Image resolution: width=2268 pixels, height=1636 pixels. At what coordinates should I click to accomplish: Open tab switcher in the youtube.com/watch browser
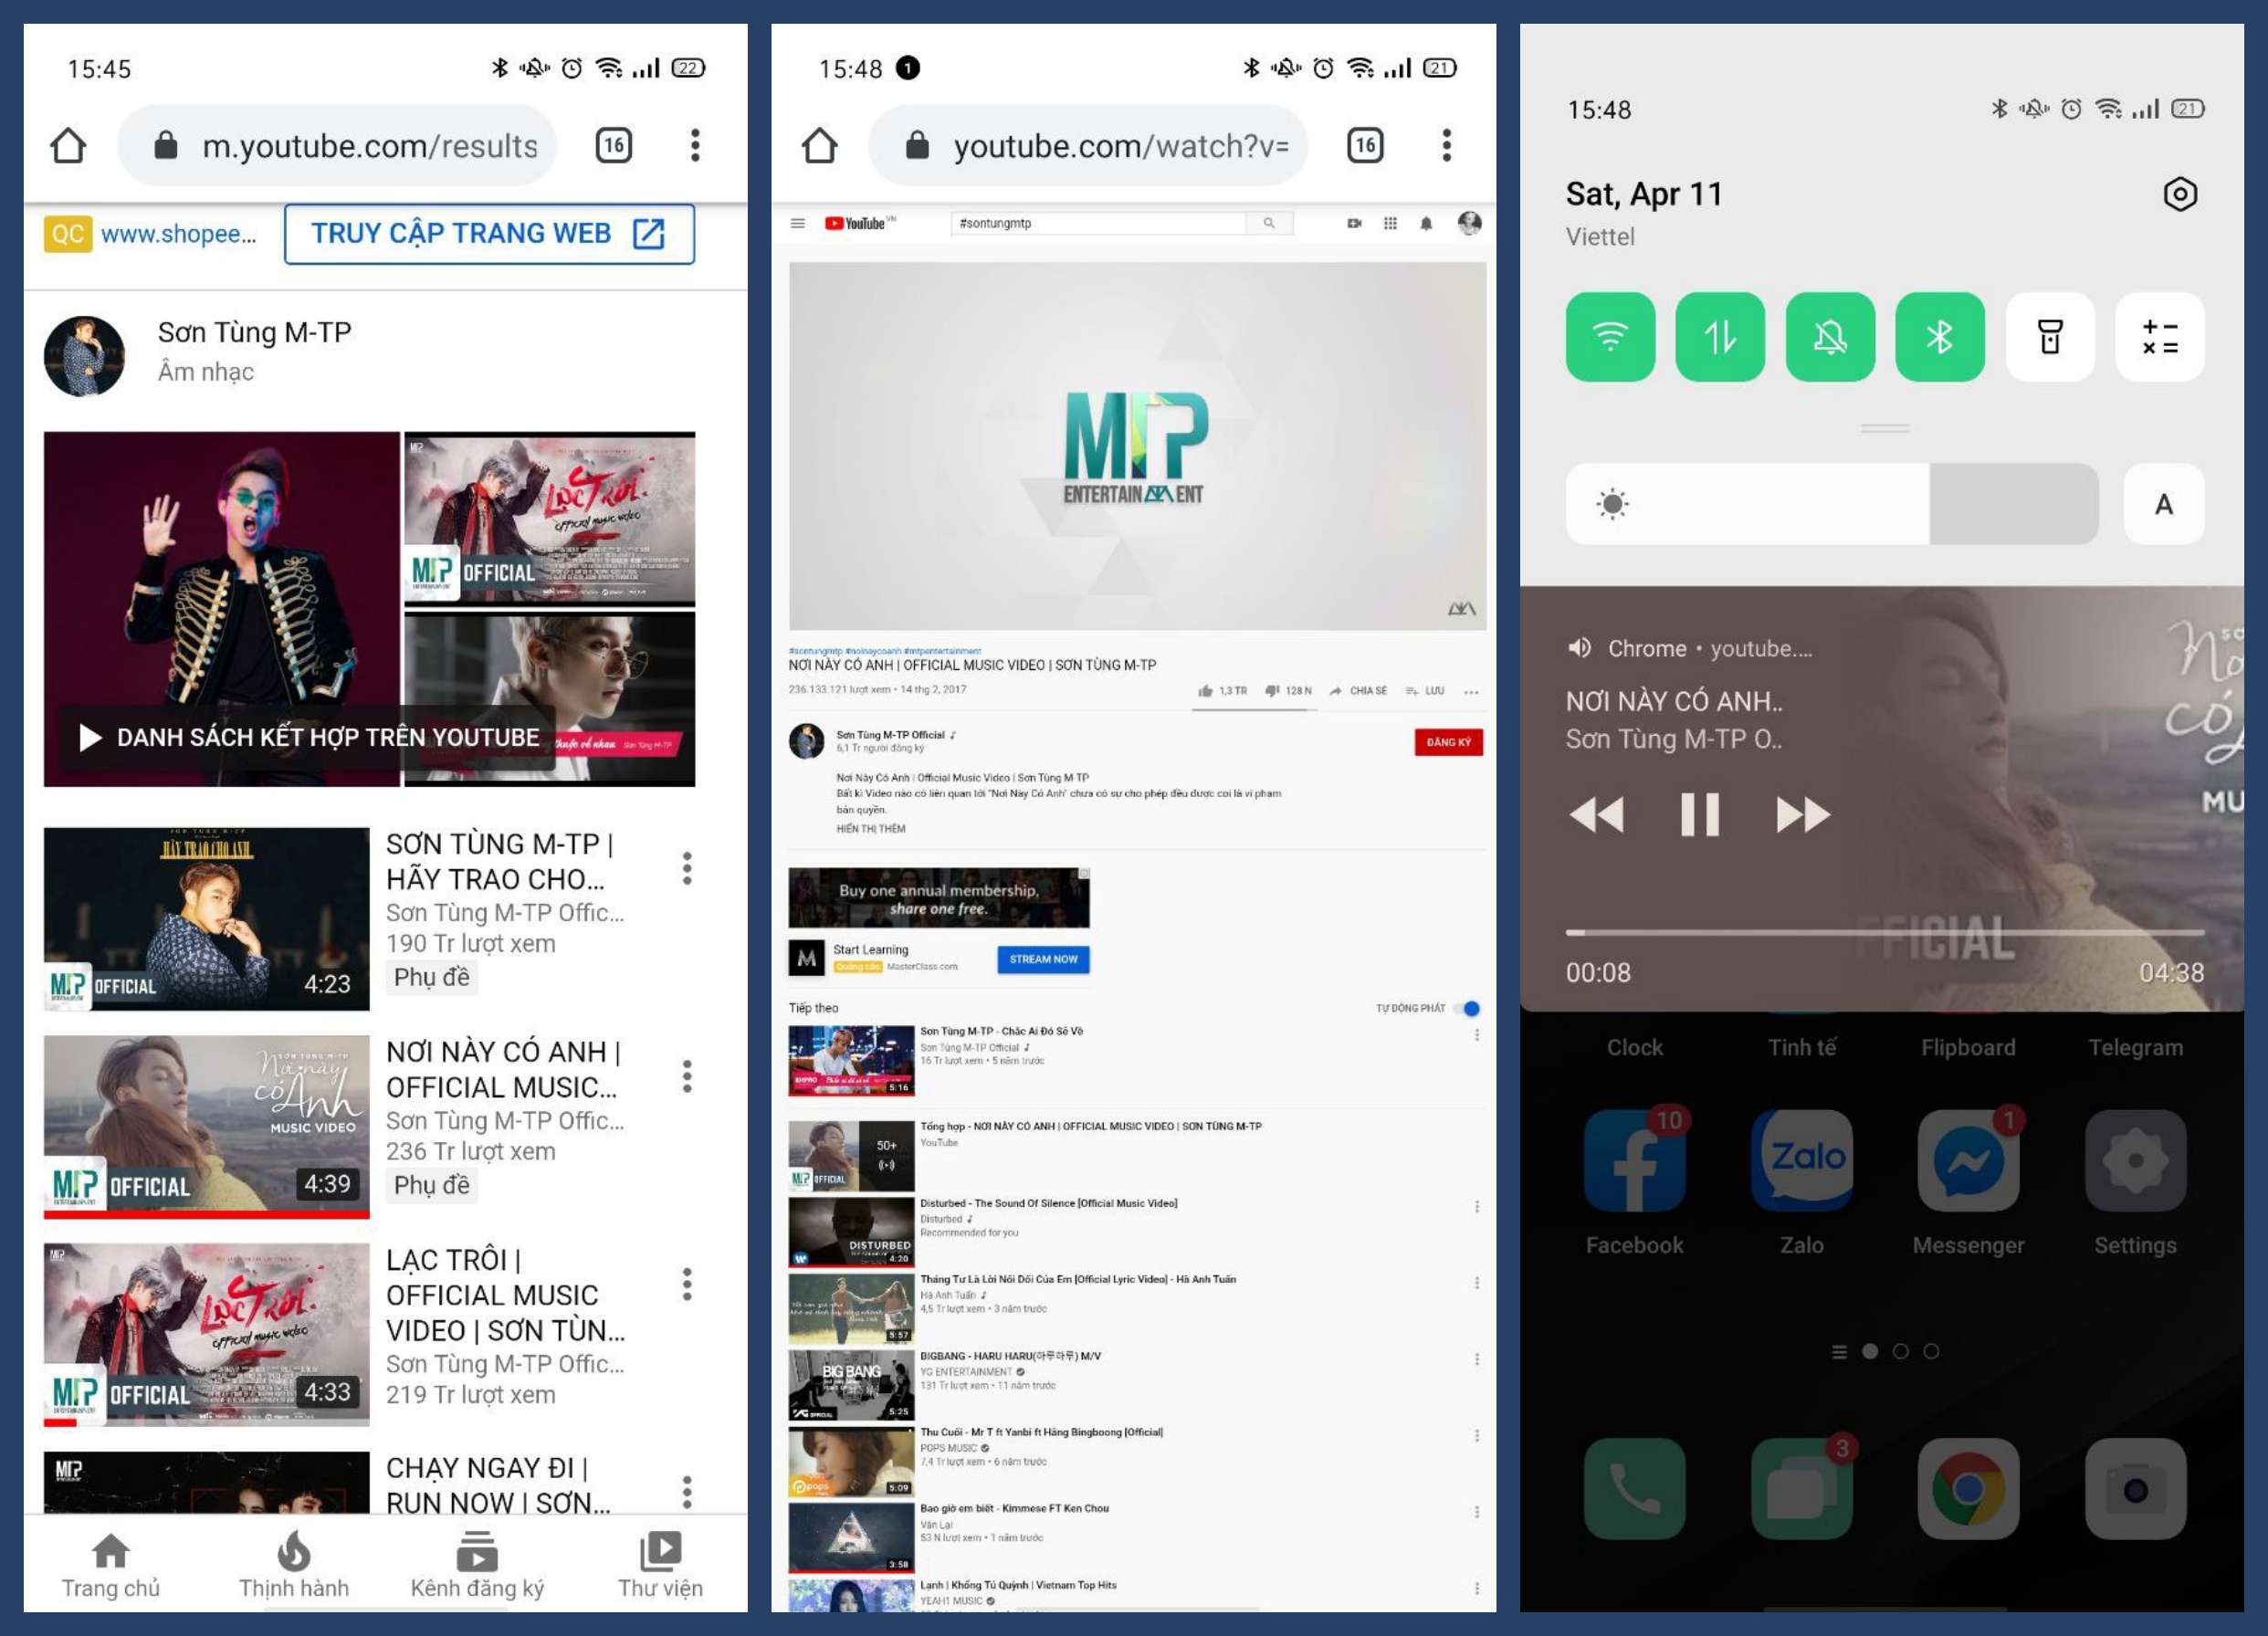[x=1365, y=146]
